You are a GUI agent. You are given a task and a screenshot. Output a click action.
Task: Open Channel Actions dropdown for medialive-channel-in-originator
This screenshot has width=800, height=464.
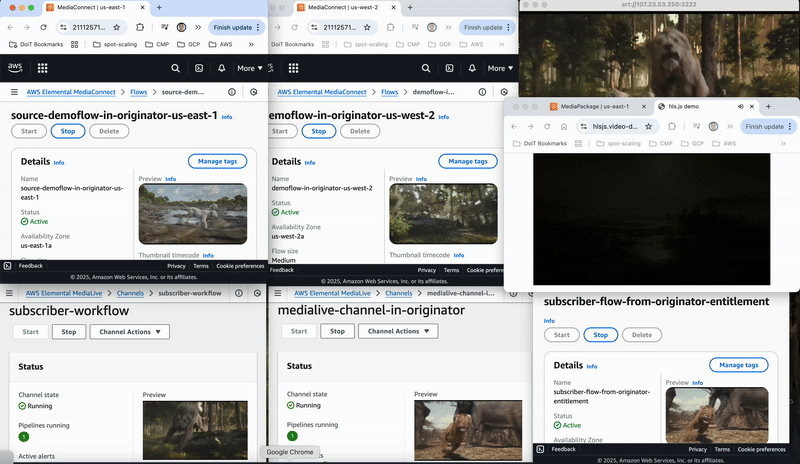(398, 331)
